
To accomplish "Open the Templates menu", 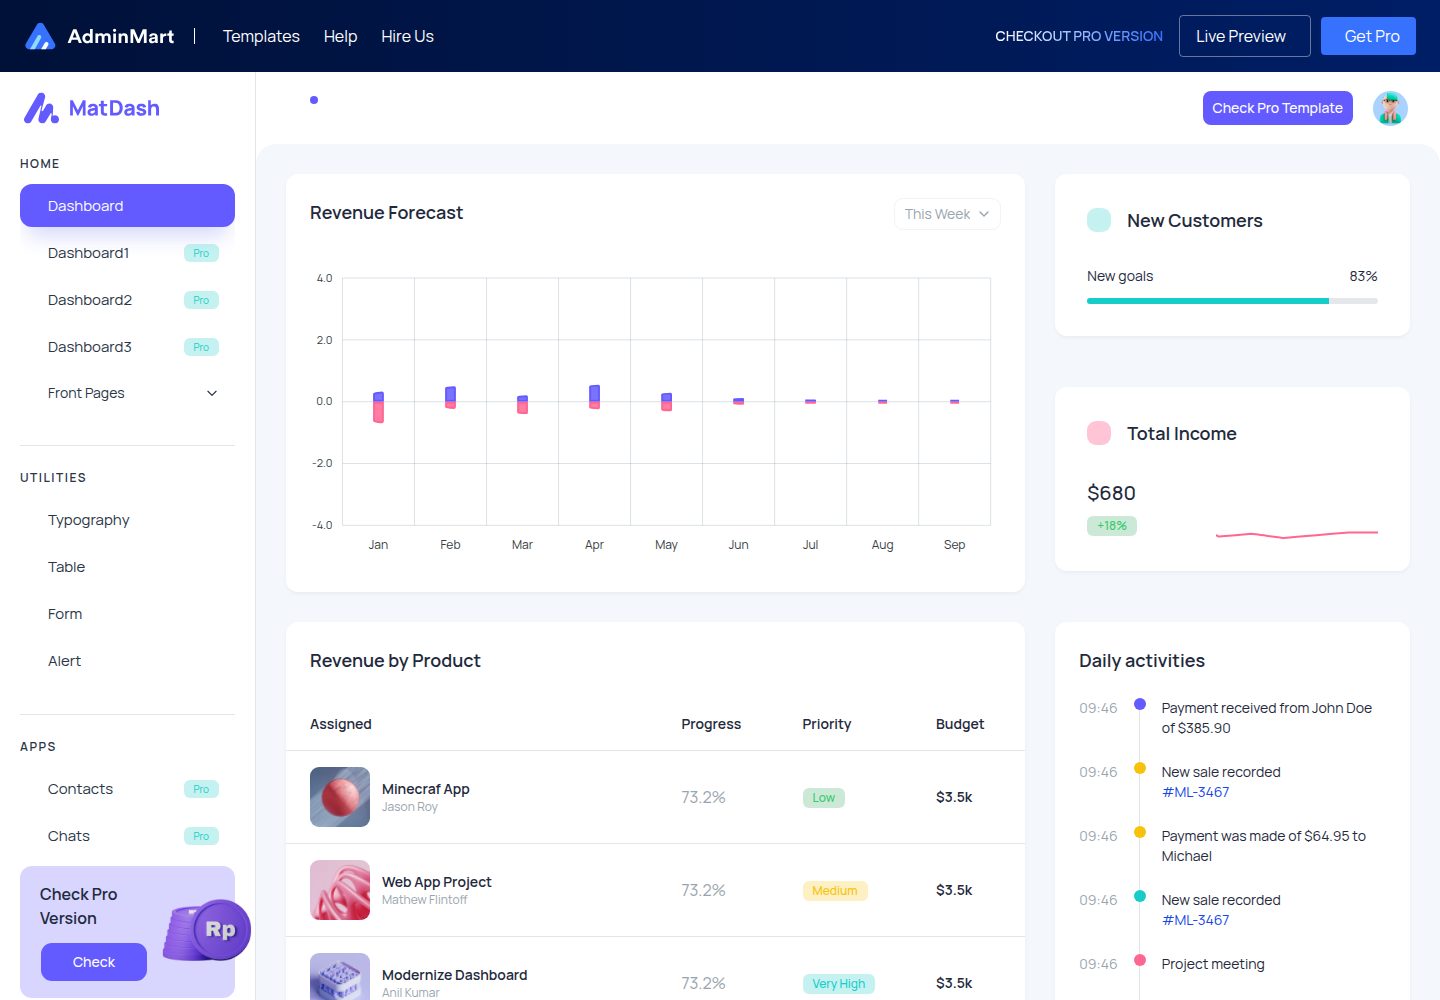I will coord(261,36).
